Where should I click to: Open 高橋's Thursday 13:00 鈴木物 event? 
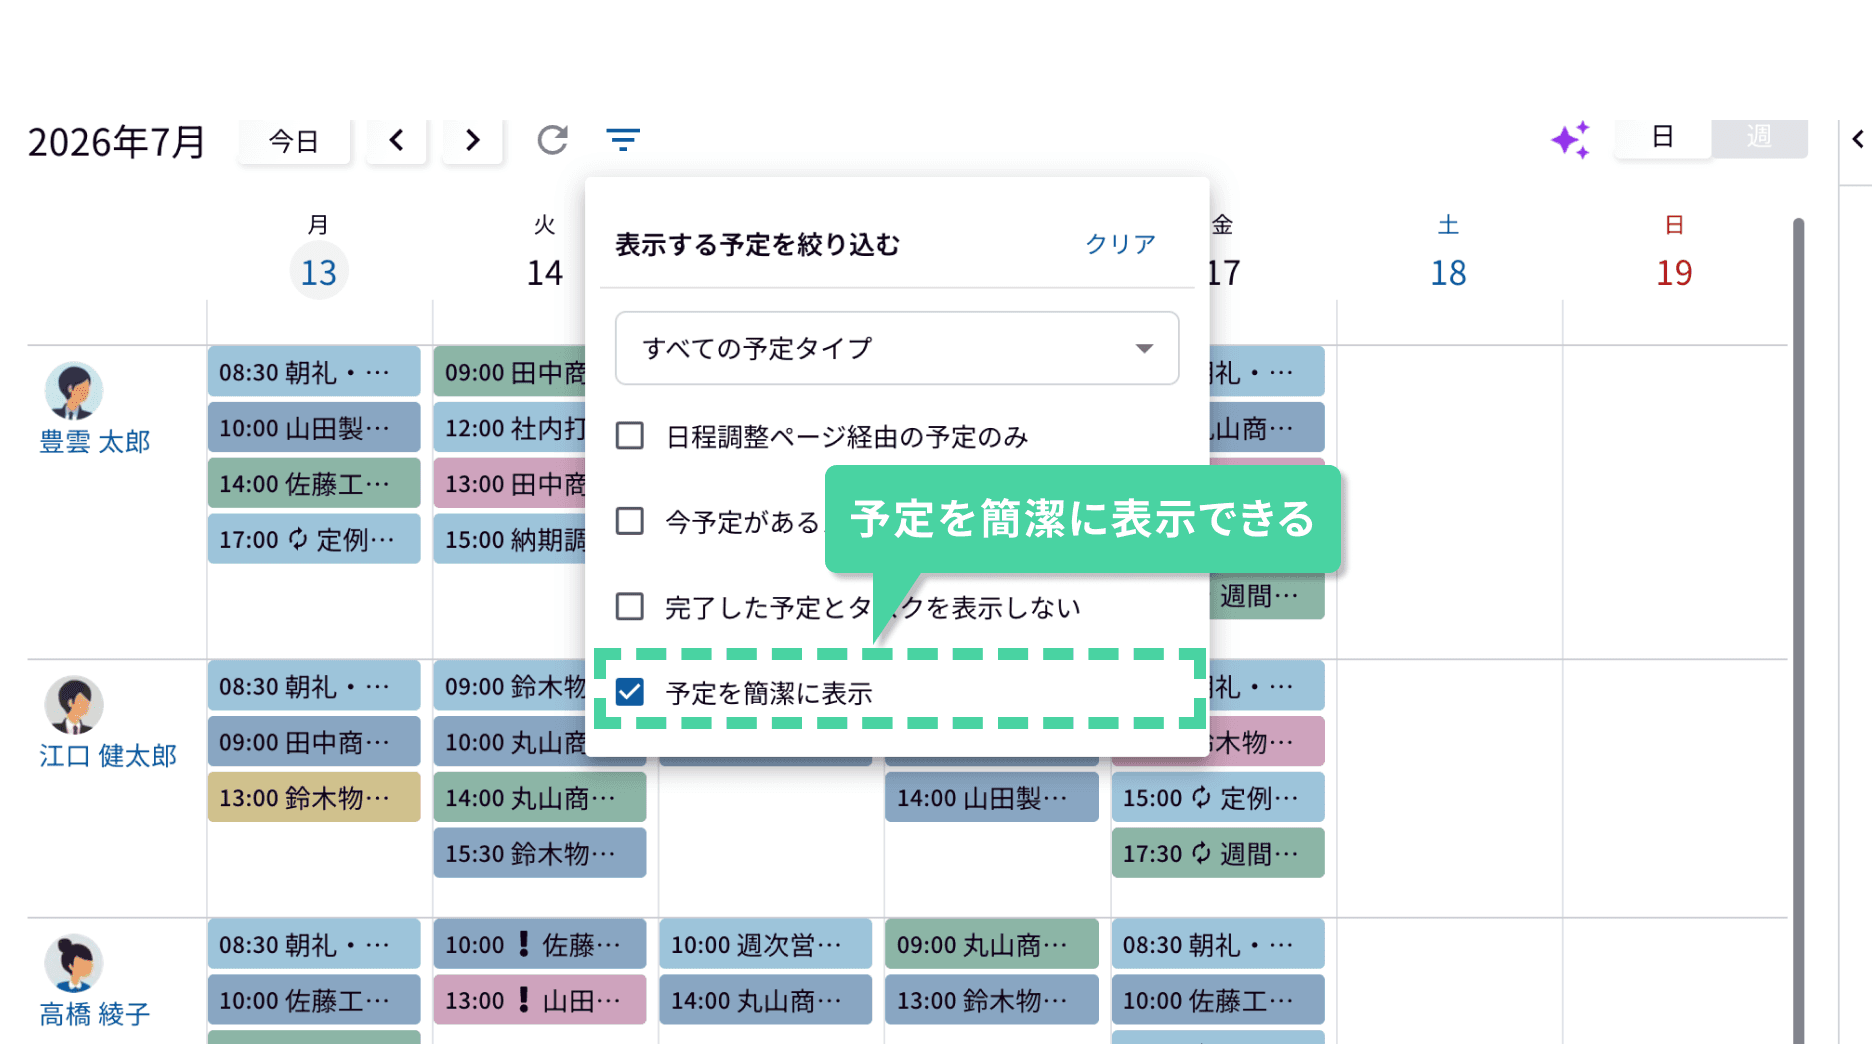coord(992,1000)
